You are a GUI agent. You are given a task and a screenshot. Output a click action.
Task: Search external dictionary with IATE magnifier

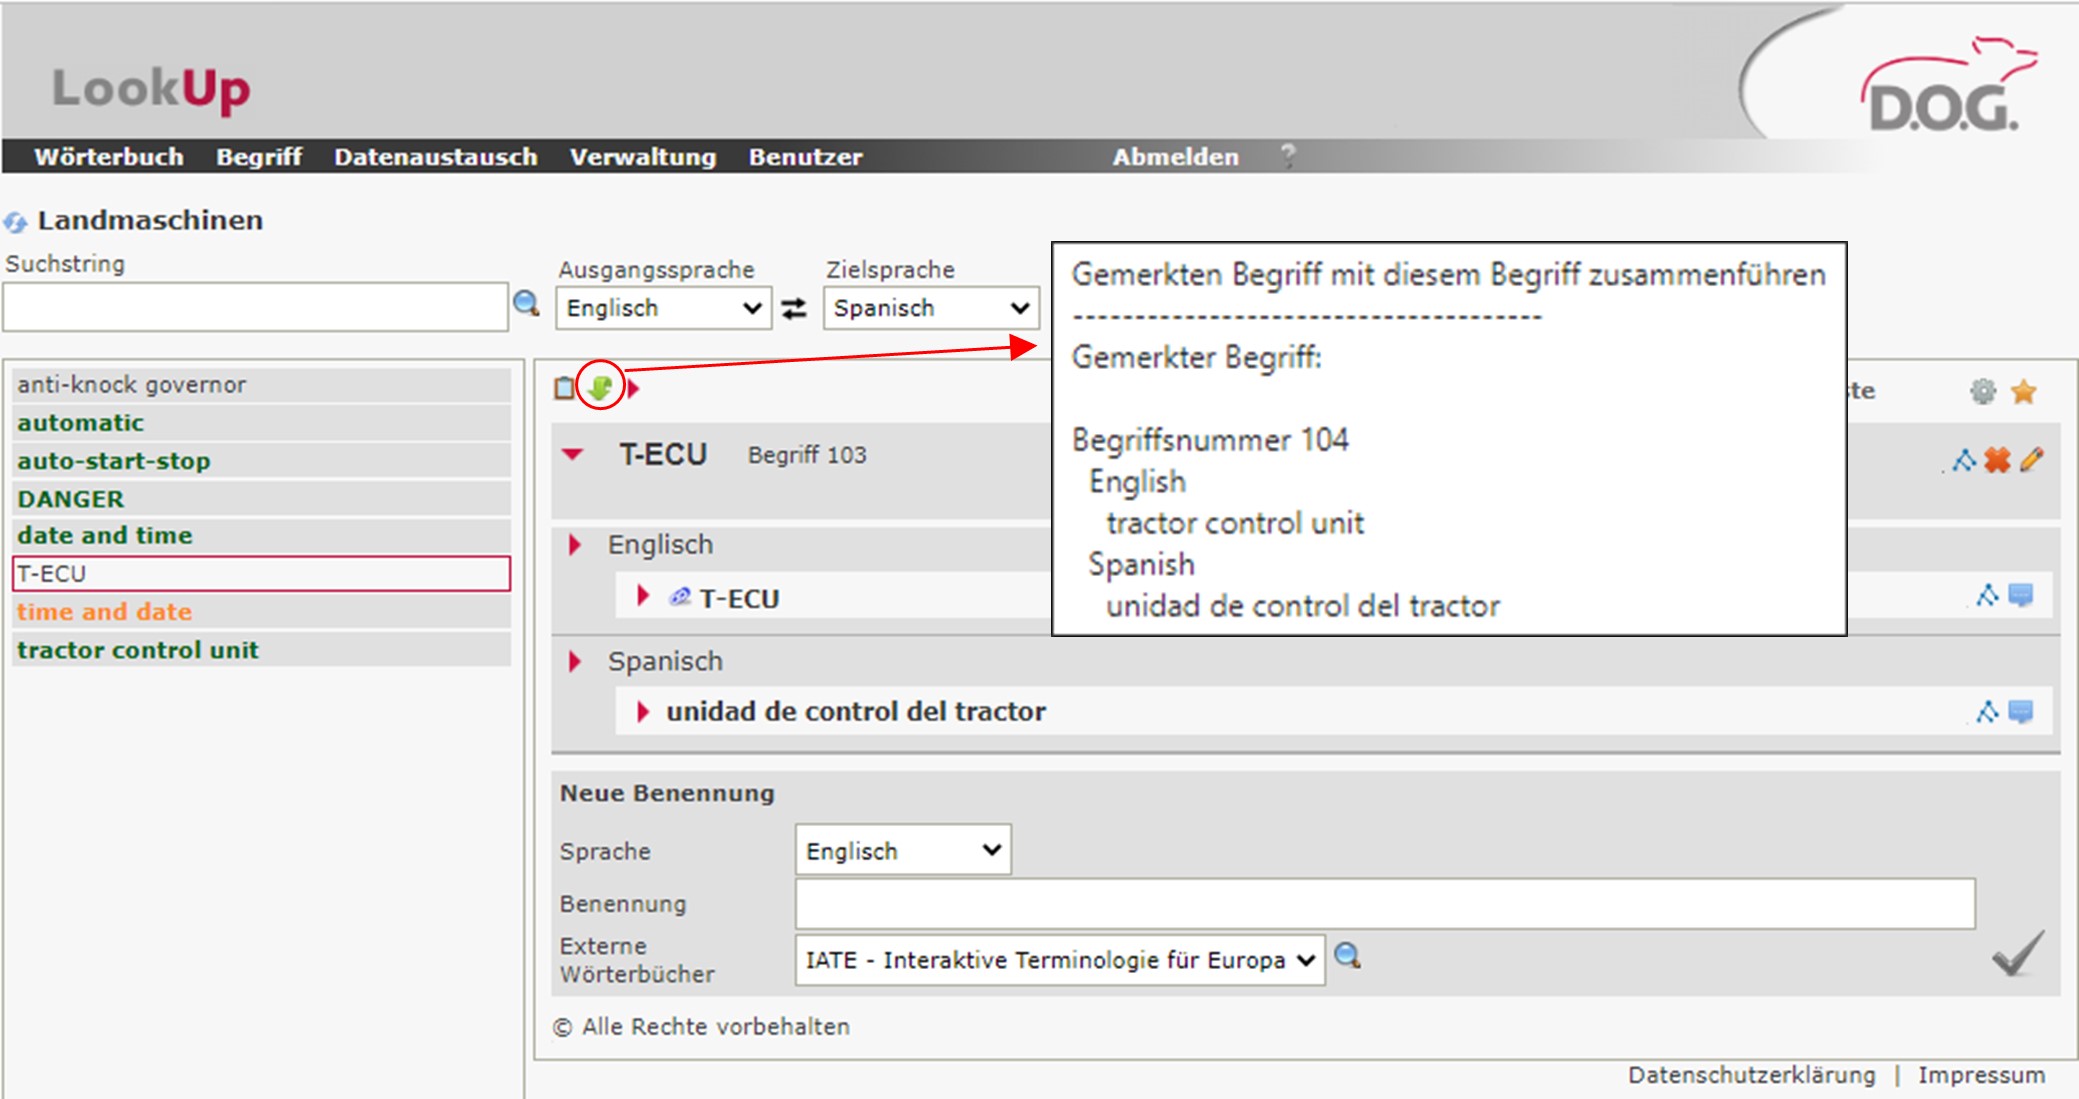pos(1348,956)
